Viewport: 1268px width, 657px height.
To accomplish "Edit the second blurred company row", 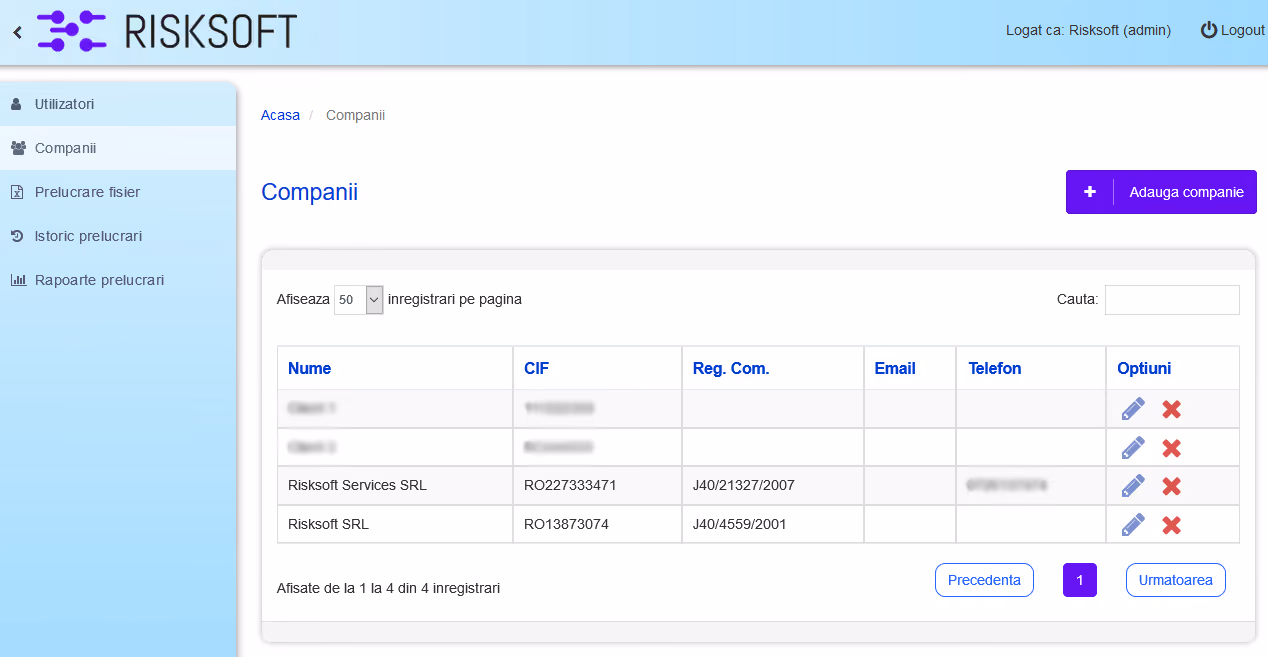I will 1133,447.
